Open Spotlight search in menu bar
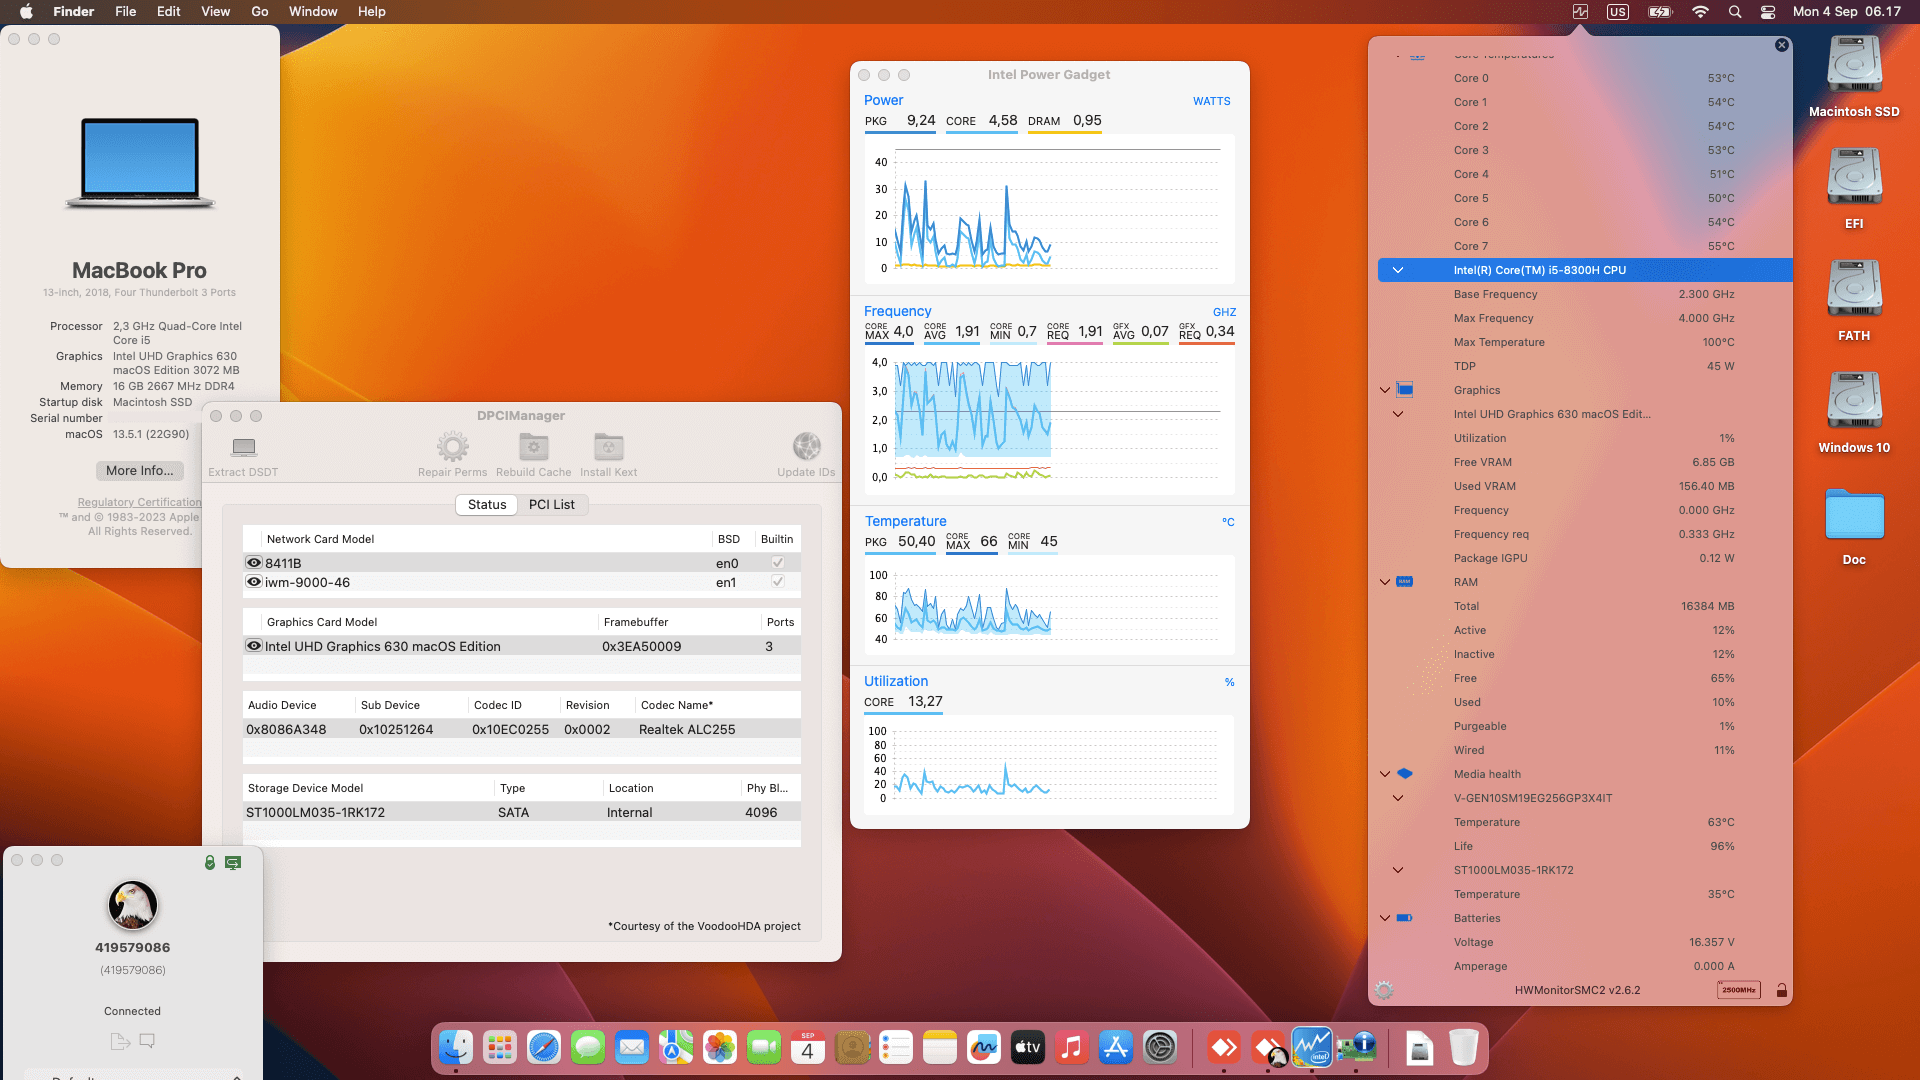Screen dimensions: 1920x1080 [1735, 12]
